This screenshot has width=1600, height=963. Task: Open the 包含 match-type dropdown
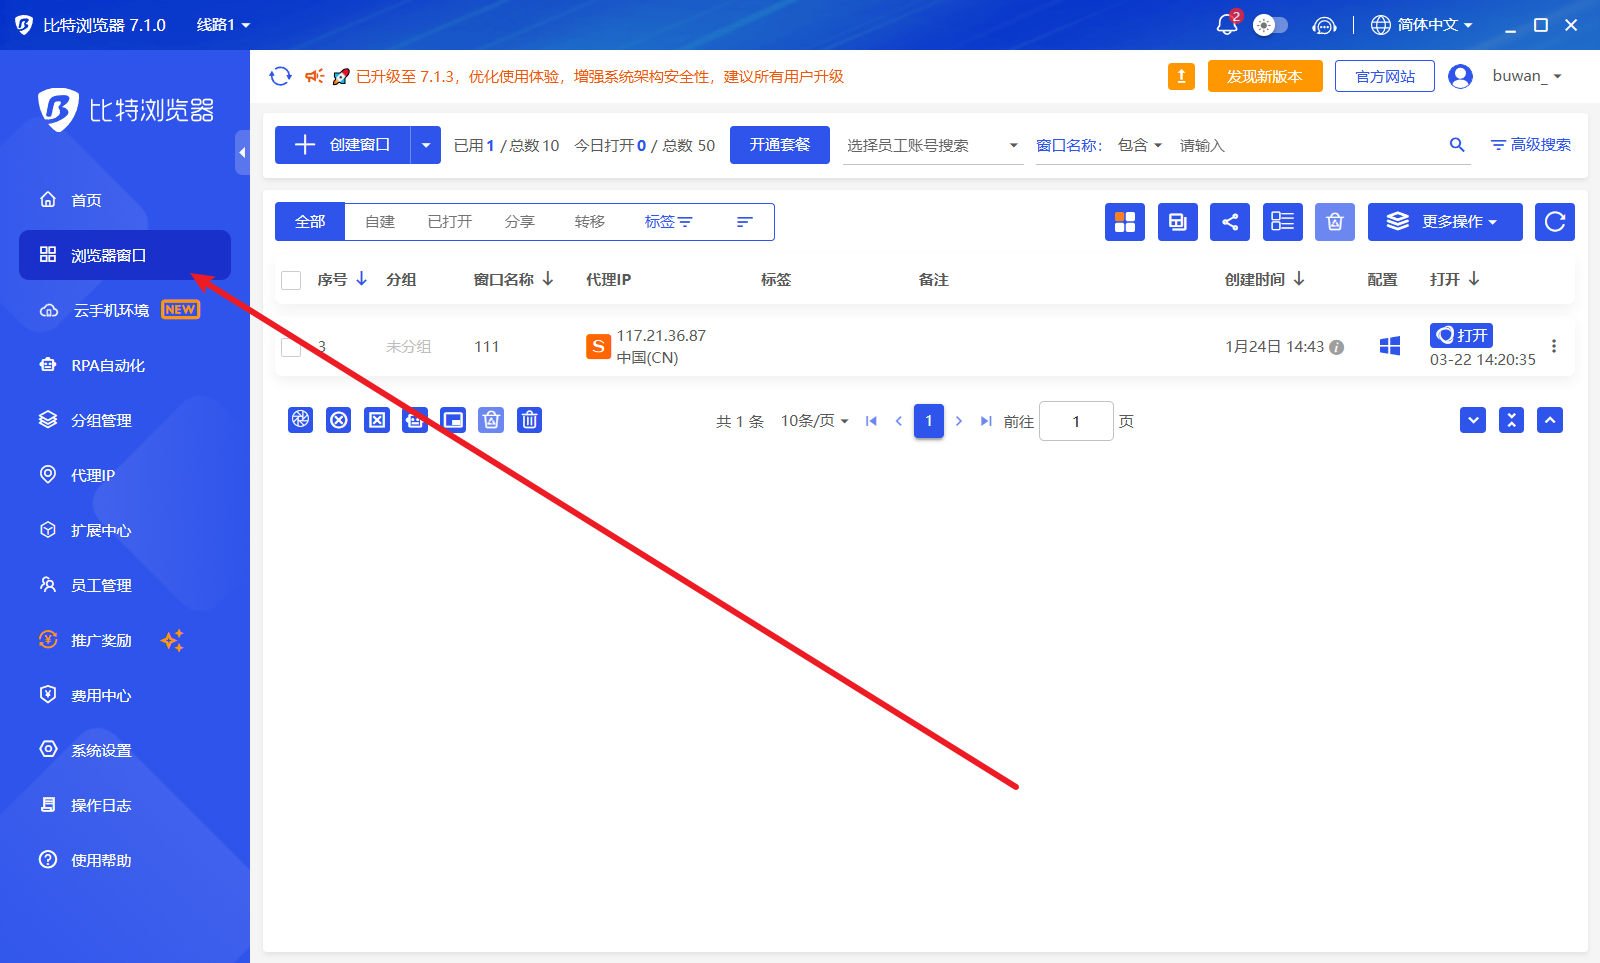[x=1140, y=145]
